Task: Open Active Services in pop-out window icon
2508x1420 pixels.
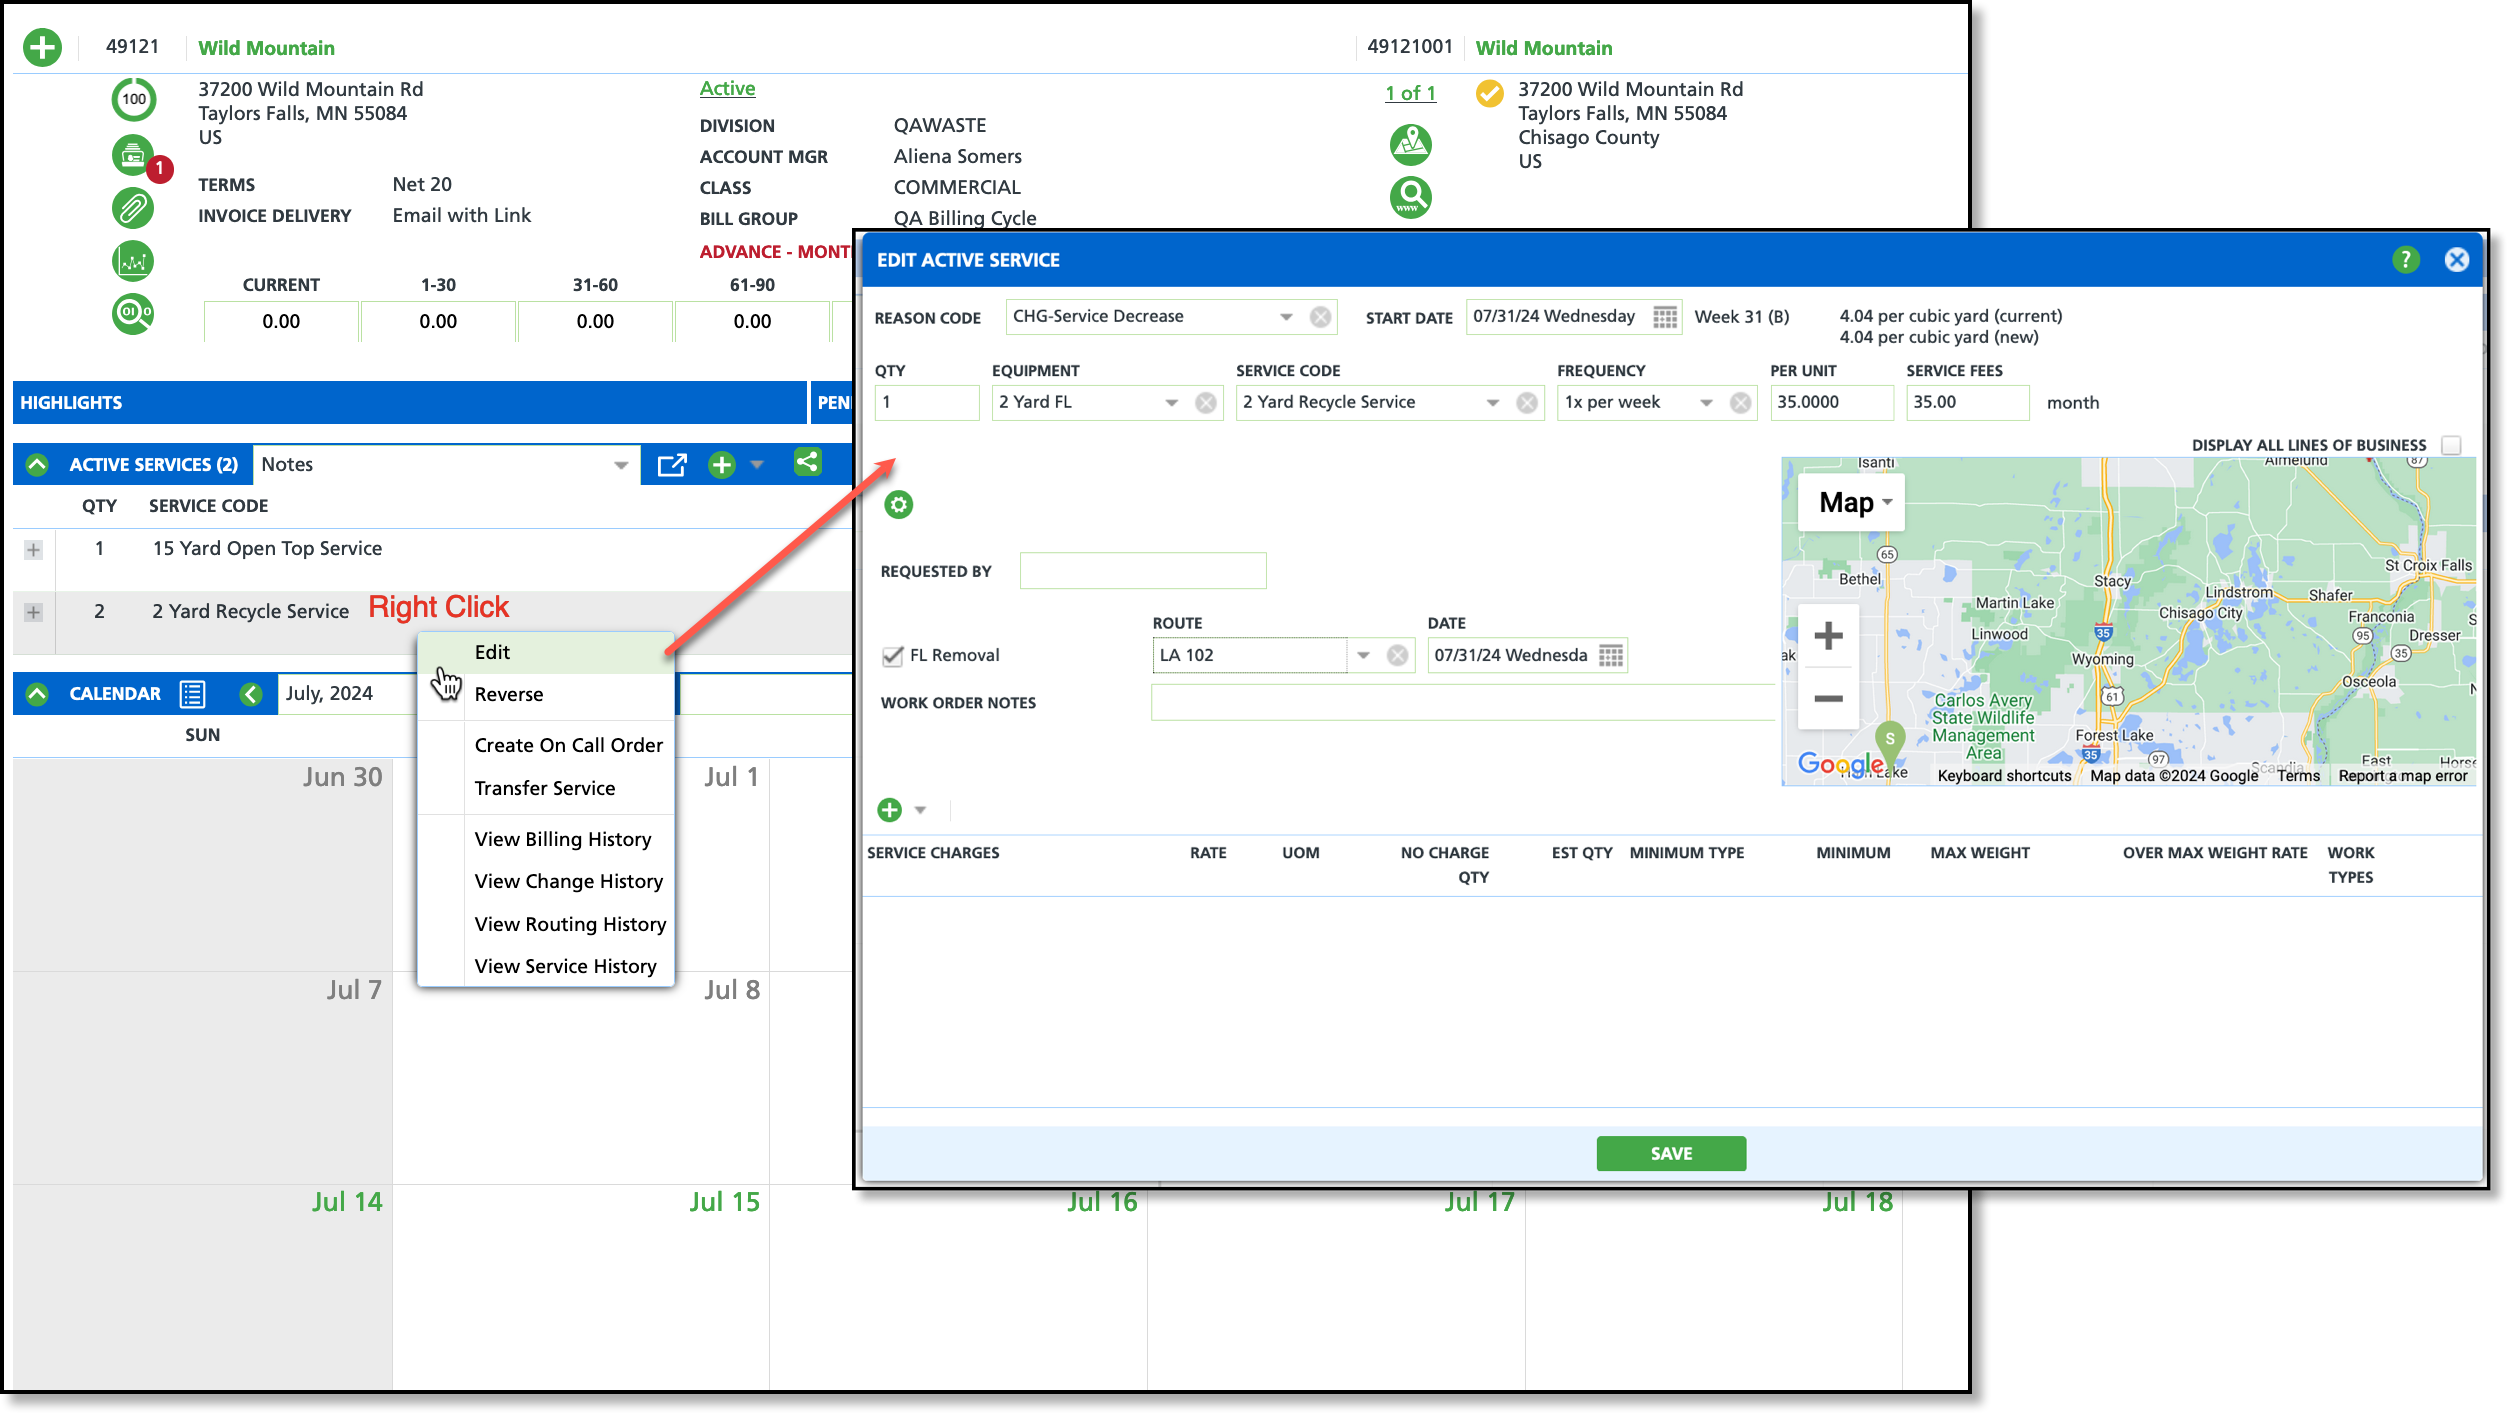Action: 672,465
